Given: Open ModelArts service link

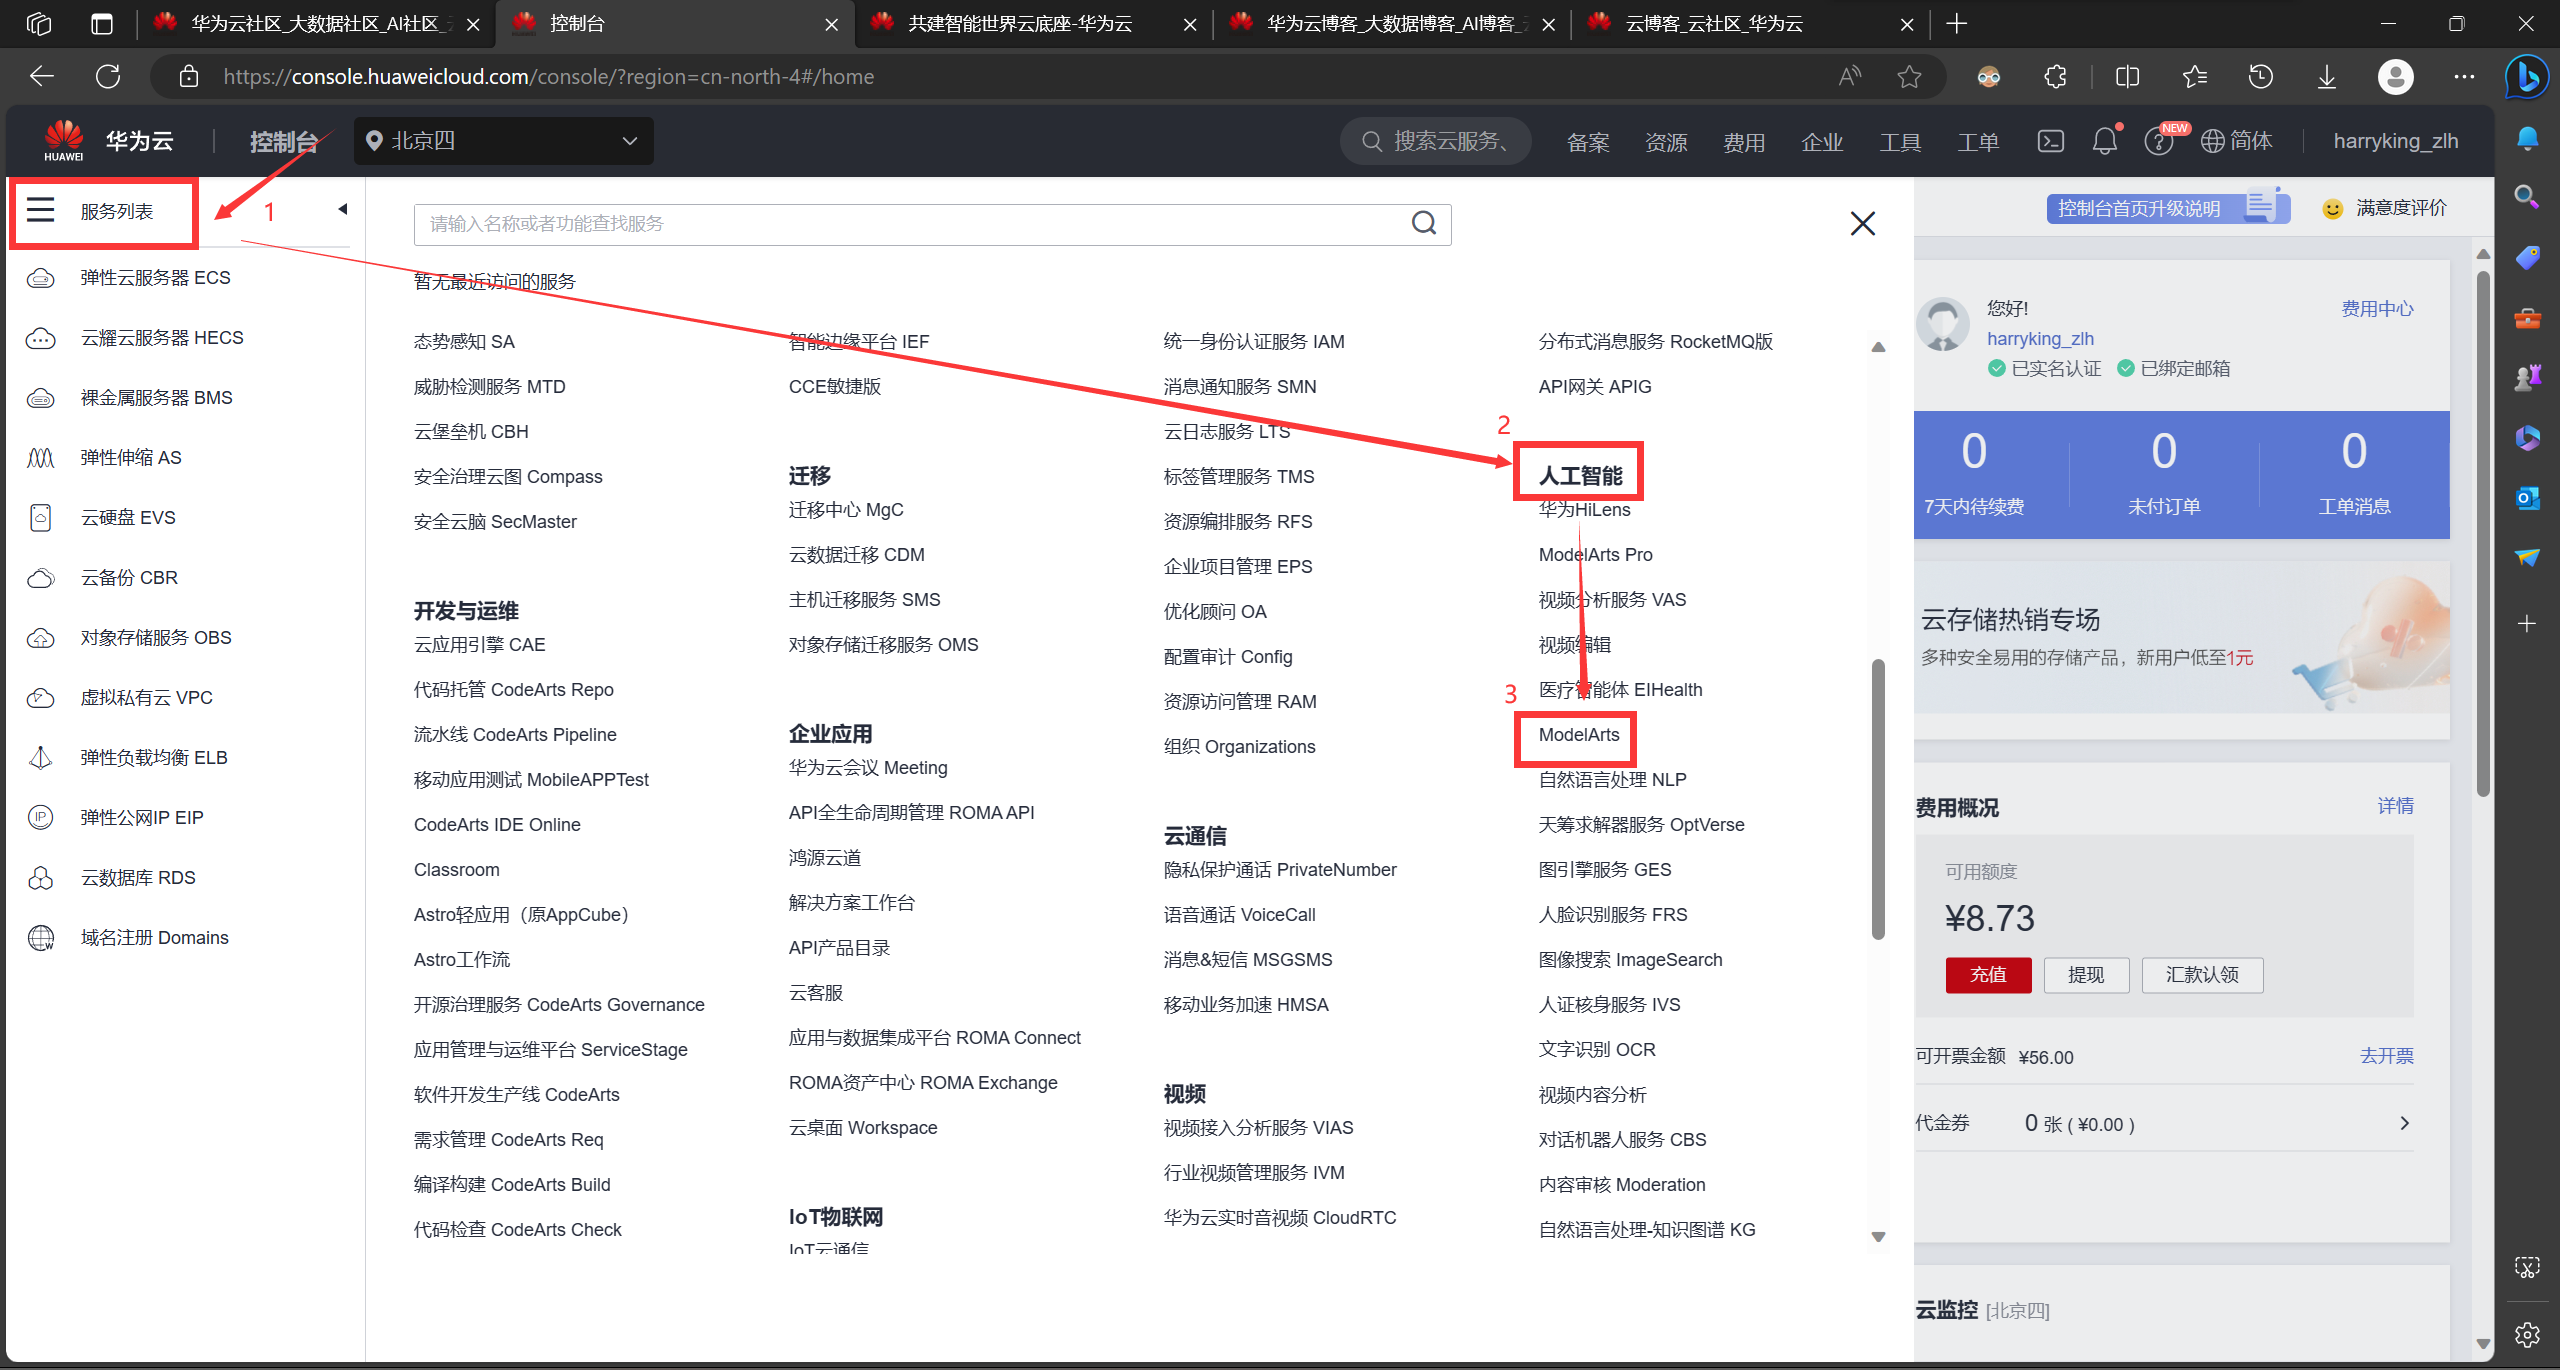Looking at the screenshot, I should point(1578,735).
